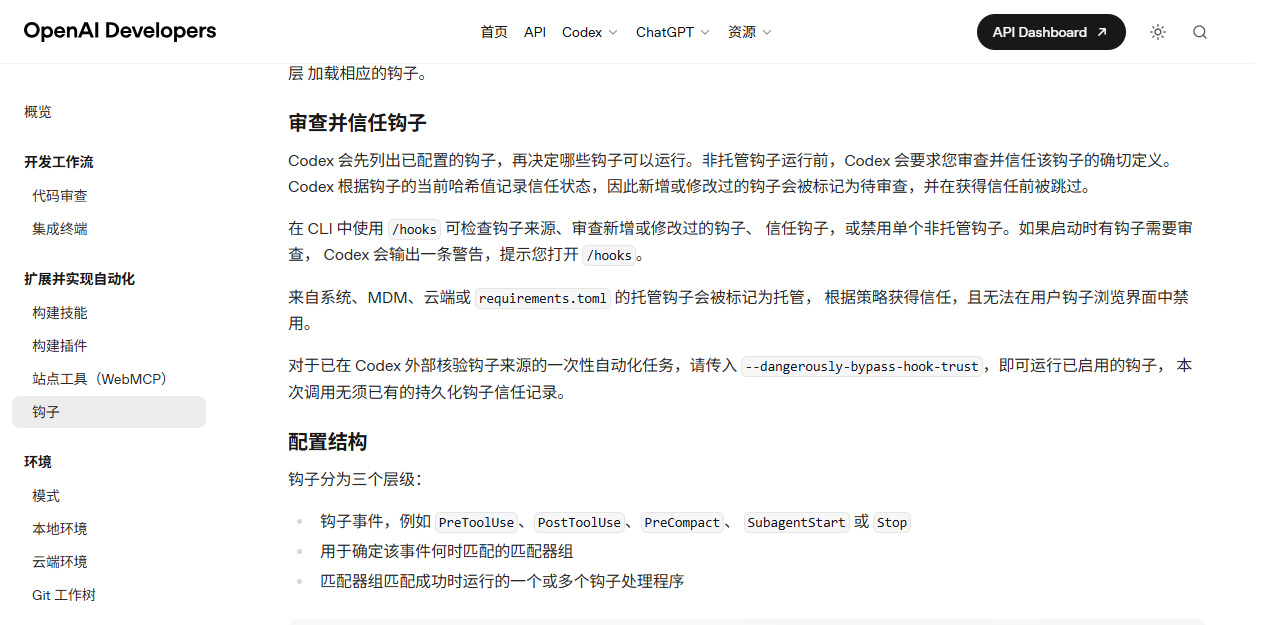Open the search magnifier icon
1264x625 pixels.
[x=1200, y=32]
